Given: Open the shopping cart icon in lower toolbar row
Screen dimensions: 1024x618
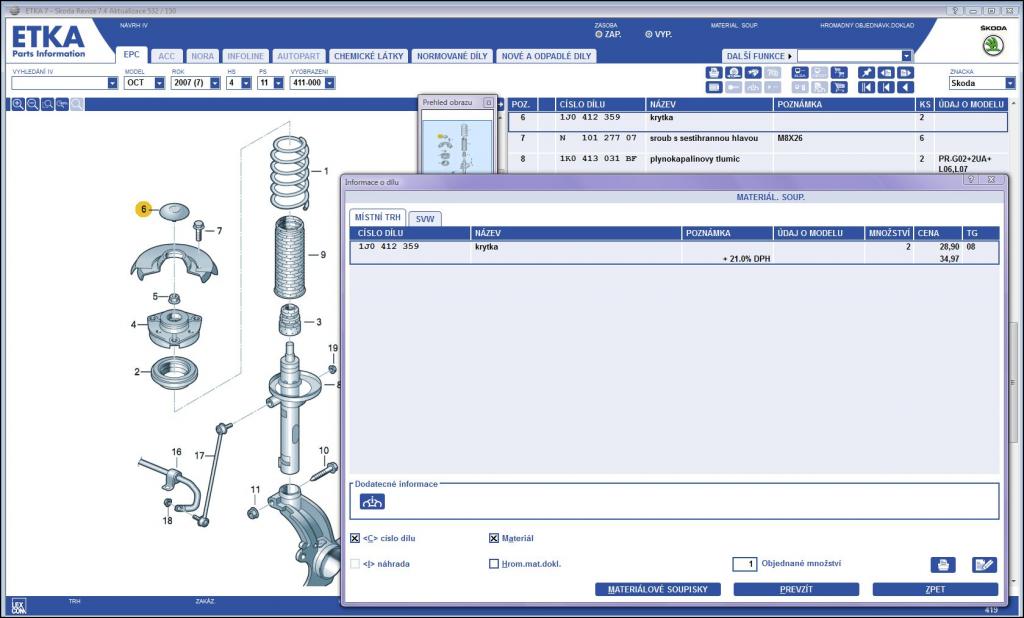Looking at the screenshot, I should tap(839, 87).
